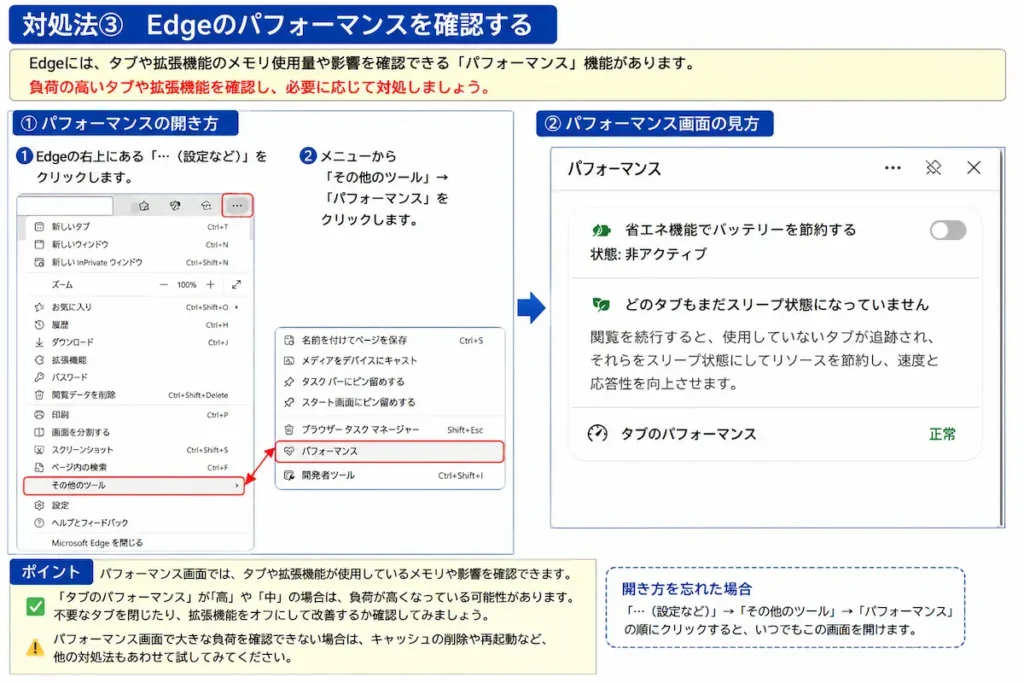Click the スクリーンショット screenshot icon

coord(39,450)
